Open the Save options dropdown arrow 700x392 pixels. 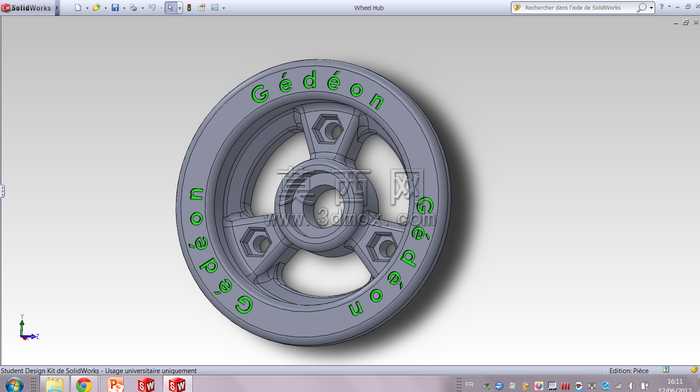(x=124, y=8)
